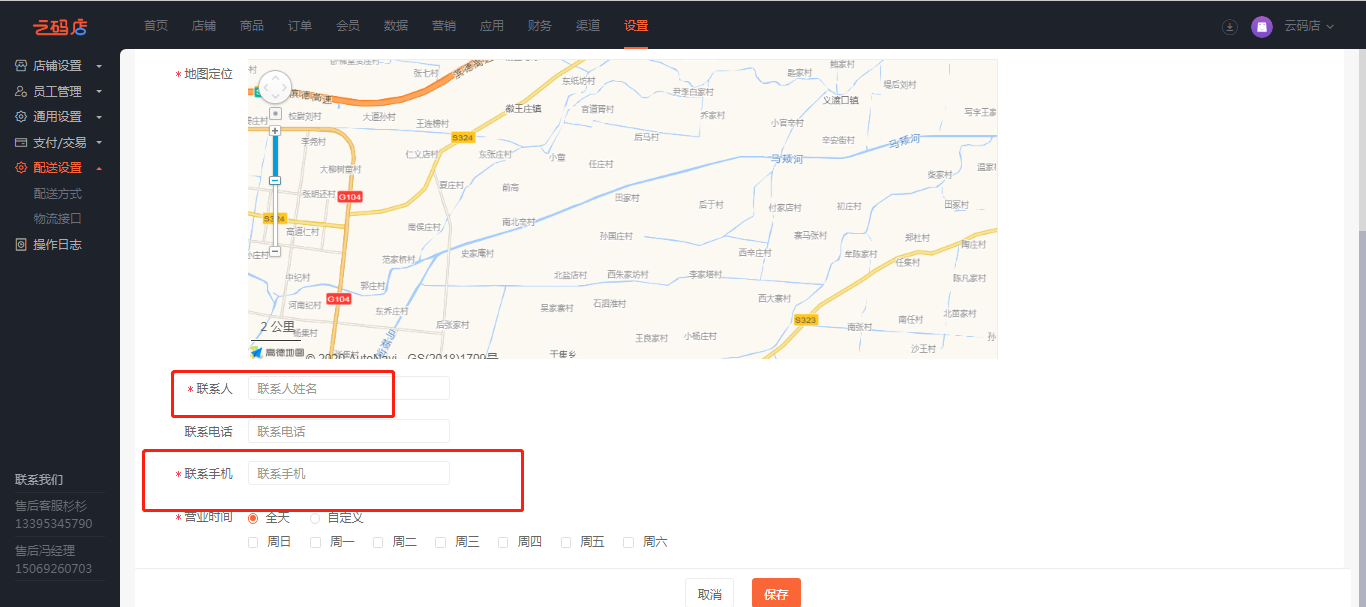This screenshot has height=607, width=1366.
Task: Click the 店铺设置 sidebar label
Action: point(58,66)
